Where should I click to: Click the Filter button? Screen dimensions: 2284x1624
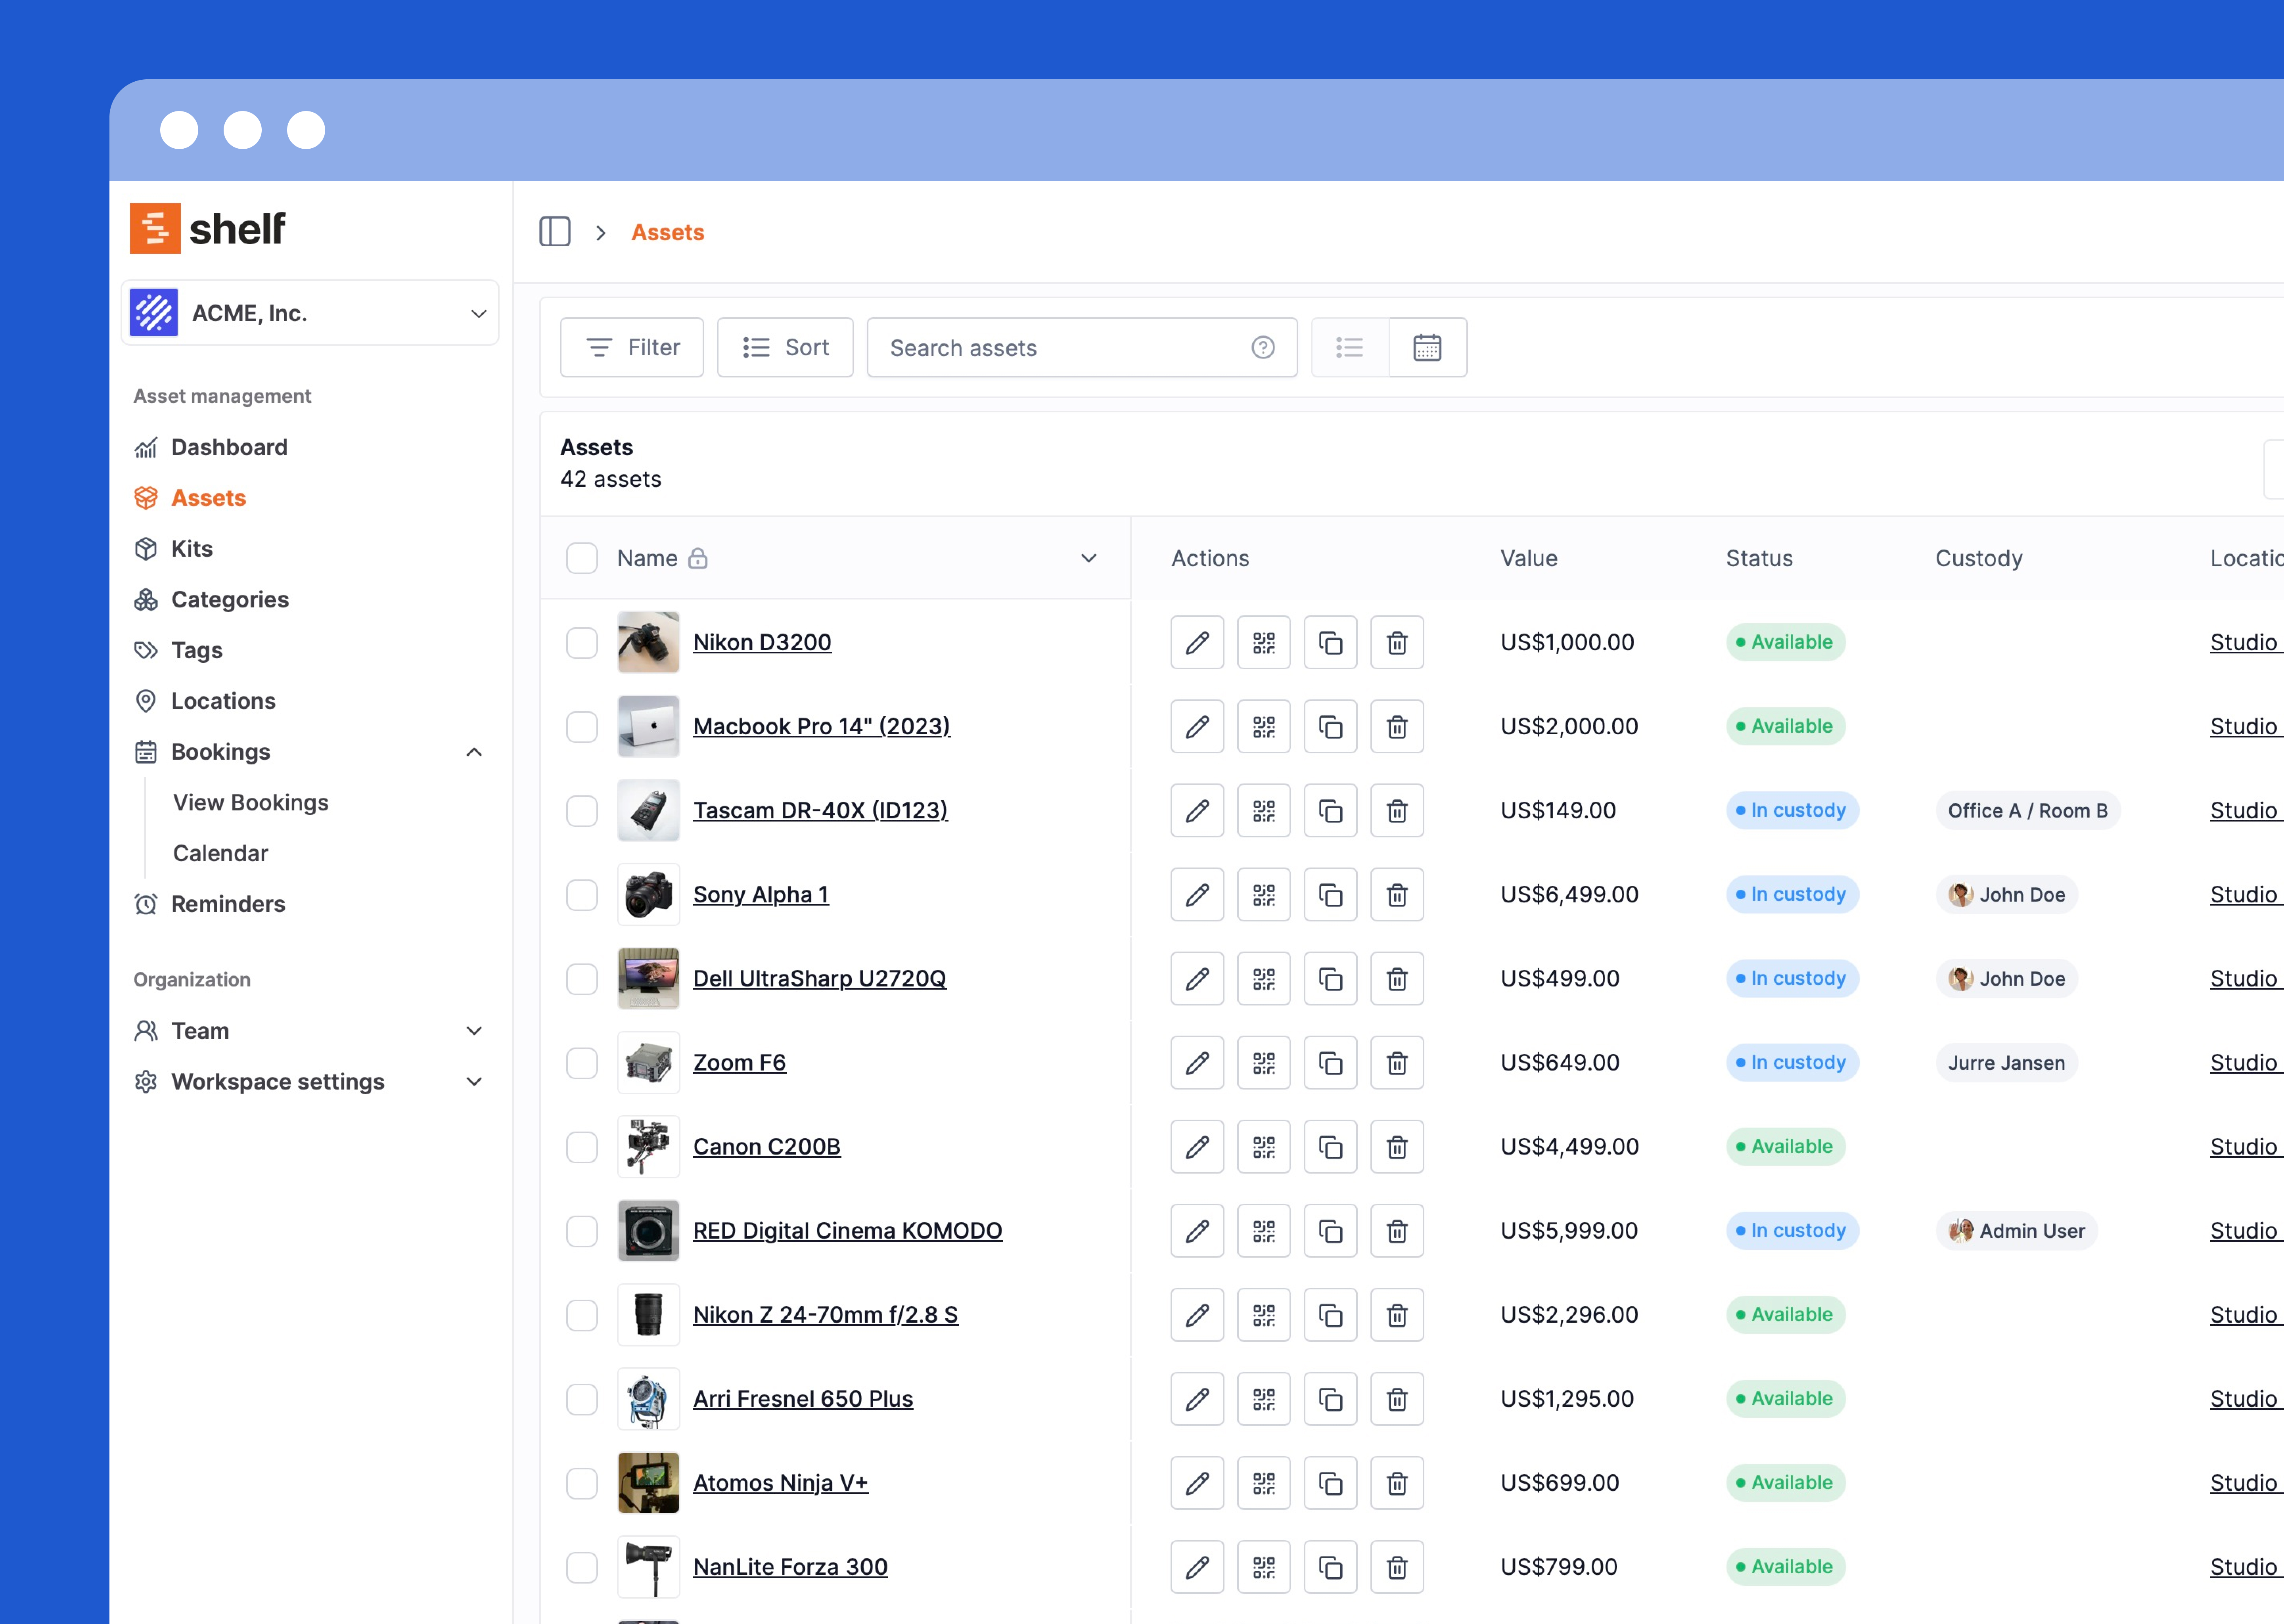pos(632,347)
